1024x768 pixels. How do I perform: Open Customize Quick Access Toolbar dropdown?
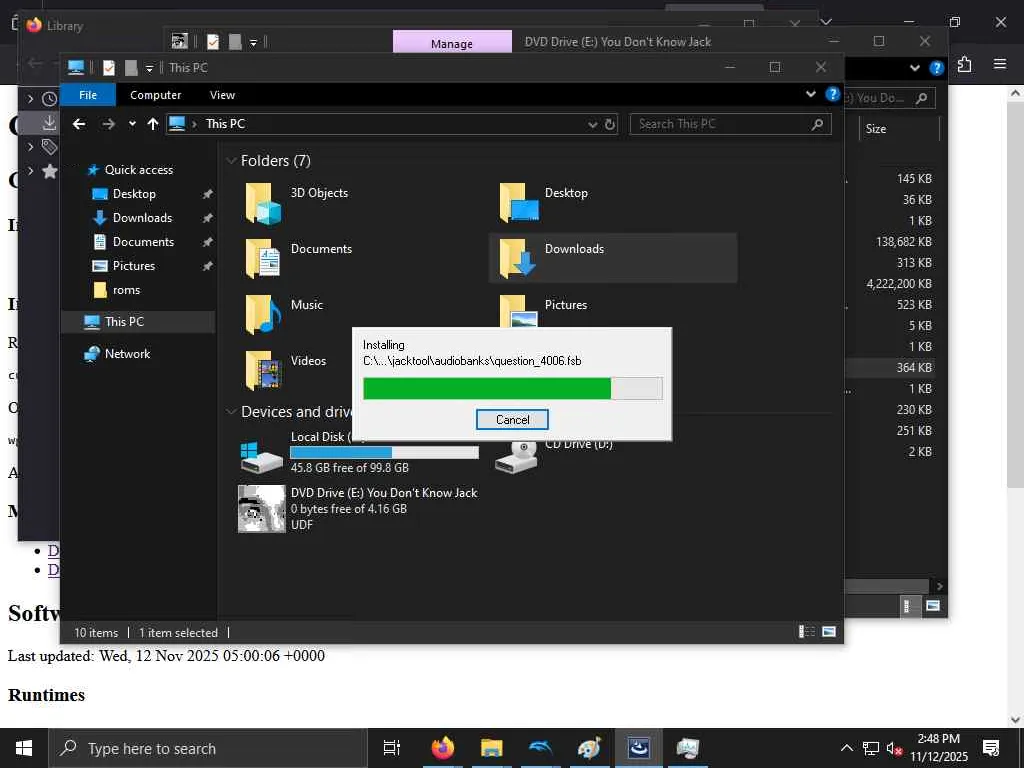[150, 68]
